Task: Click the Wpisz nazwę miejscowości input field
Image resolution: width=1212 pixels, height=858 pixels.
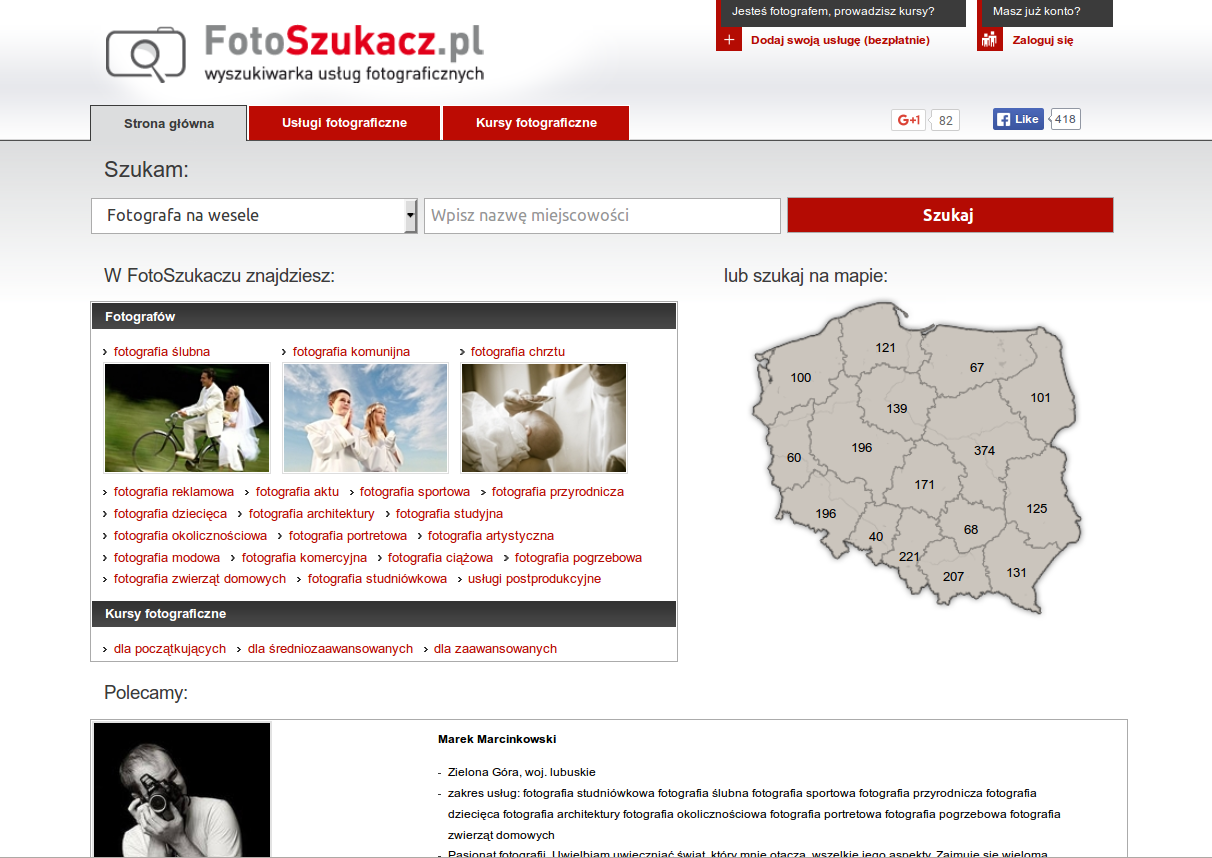Action: pos(602,216)
